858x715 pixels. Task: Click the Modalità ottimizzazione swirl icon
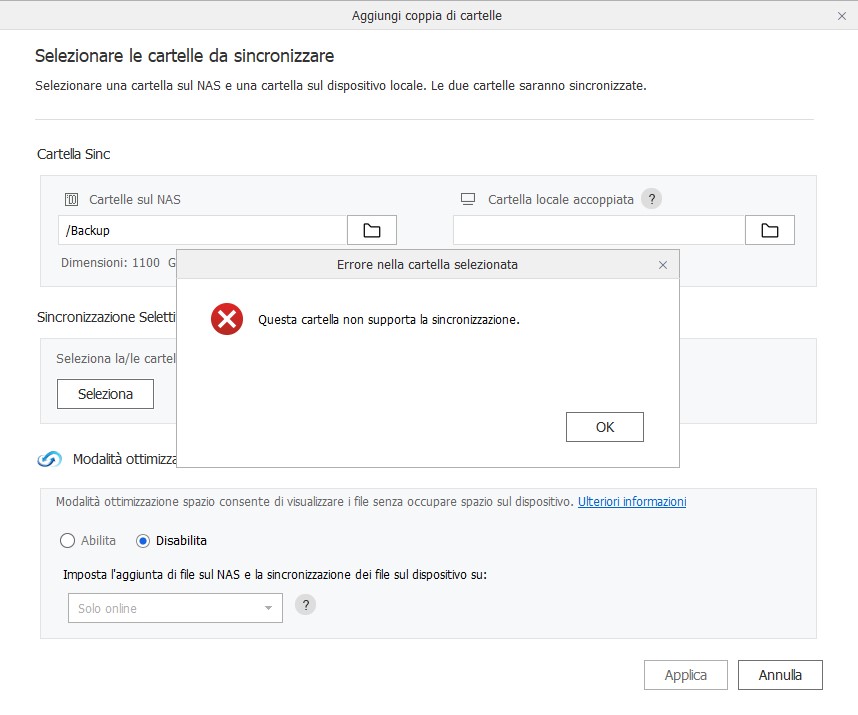coord(50,459)
